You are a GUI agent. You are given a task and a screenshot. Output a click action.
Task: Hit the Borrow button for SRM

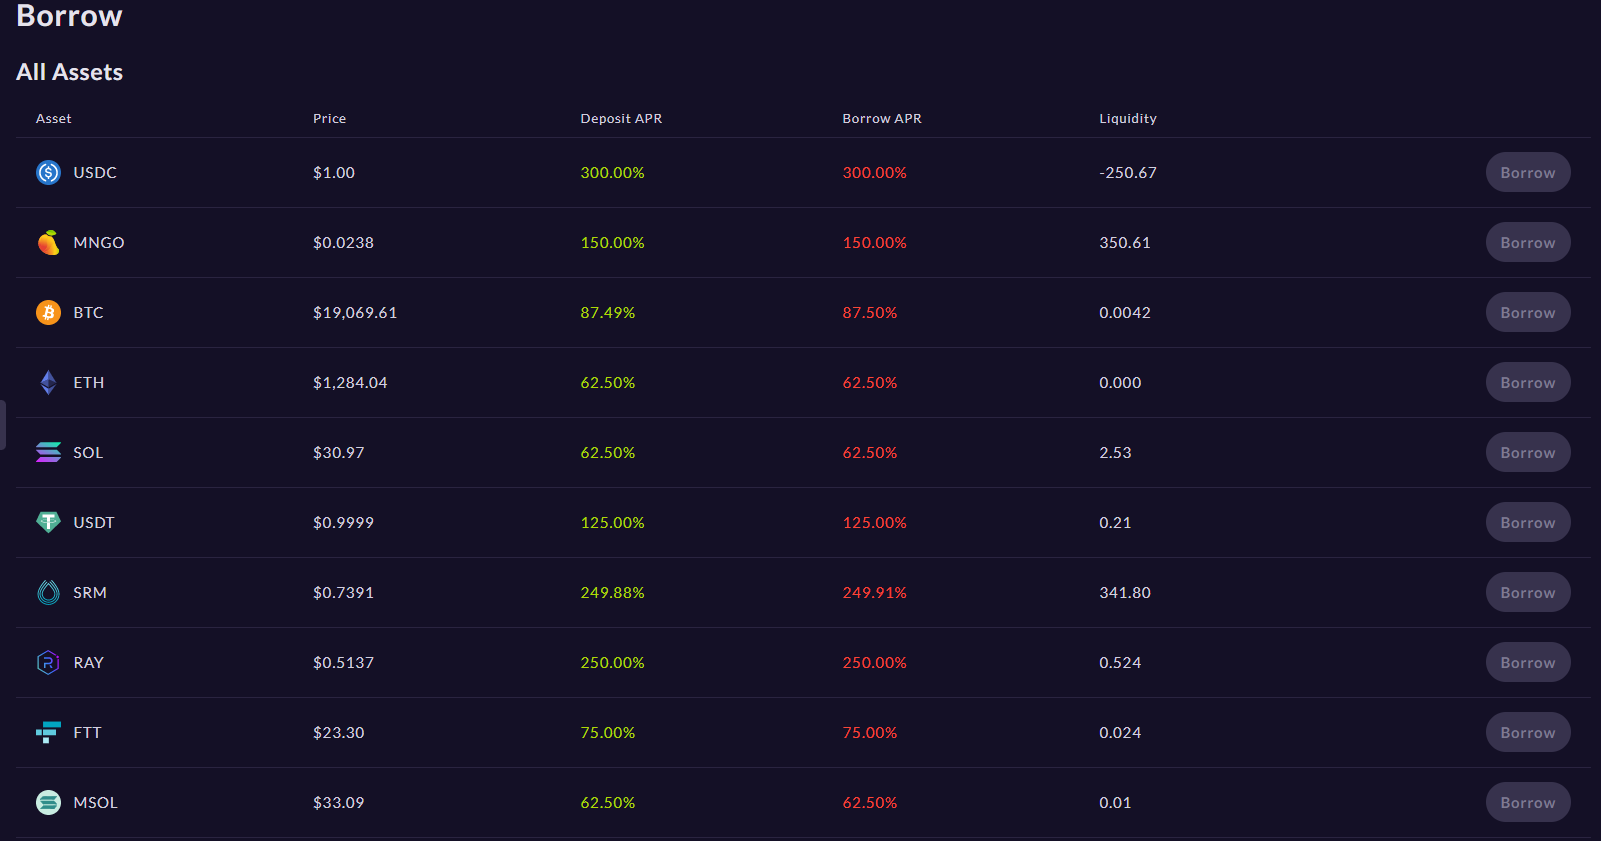coord(1527,593)
